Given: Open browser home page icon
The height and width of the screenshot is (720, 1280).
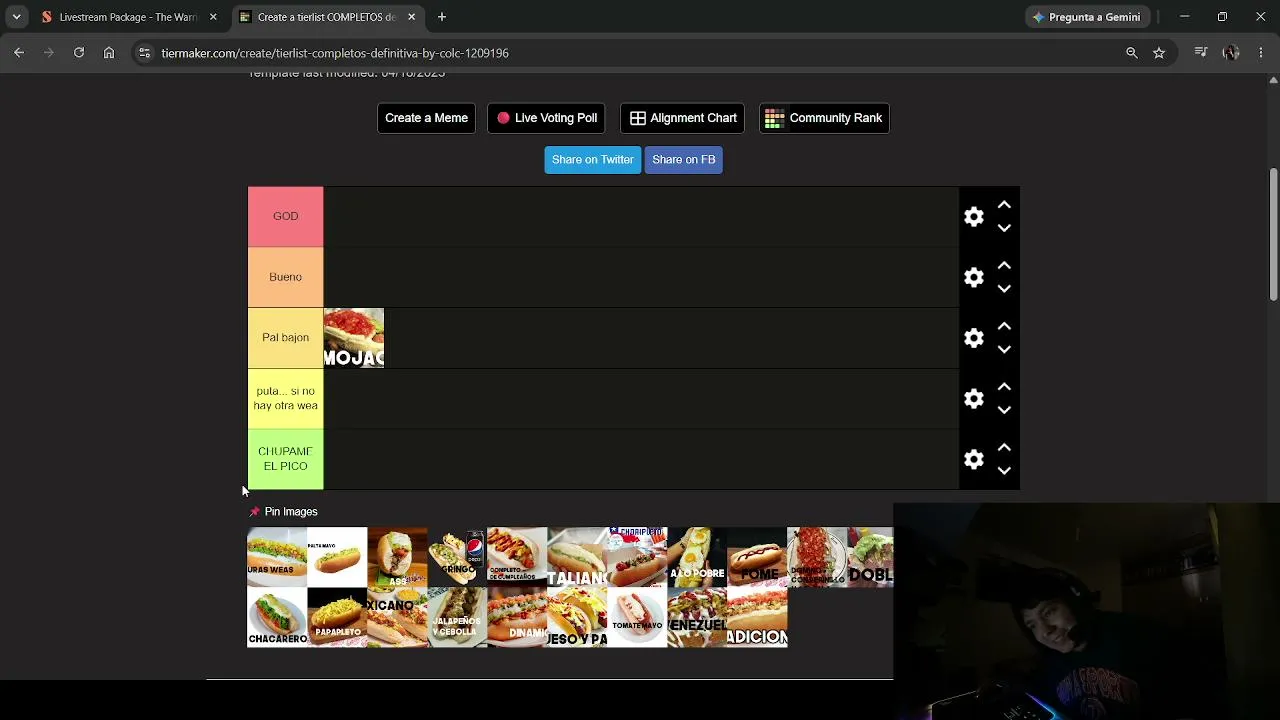Looking at the screenshot, I should pyautogui.click(x=109, y=53).
